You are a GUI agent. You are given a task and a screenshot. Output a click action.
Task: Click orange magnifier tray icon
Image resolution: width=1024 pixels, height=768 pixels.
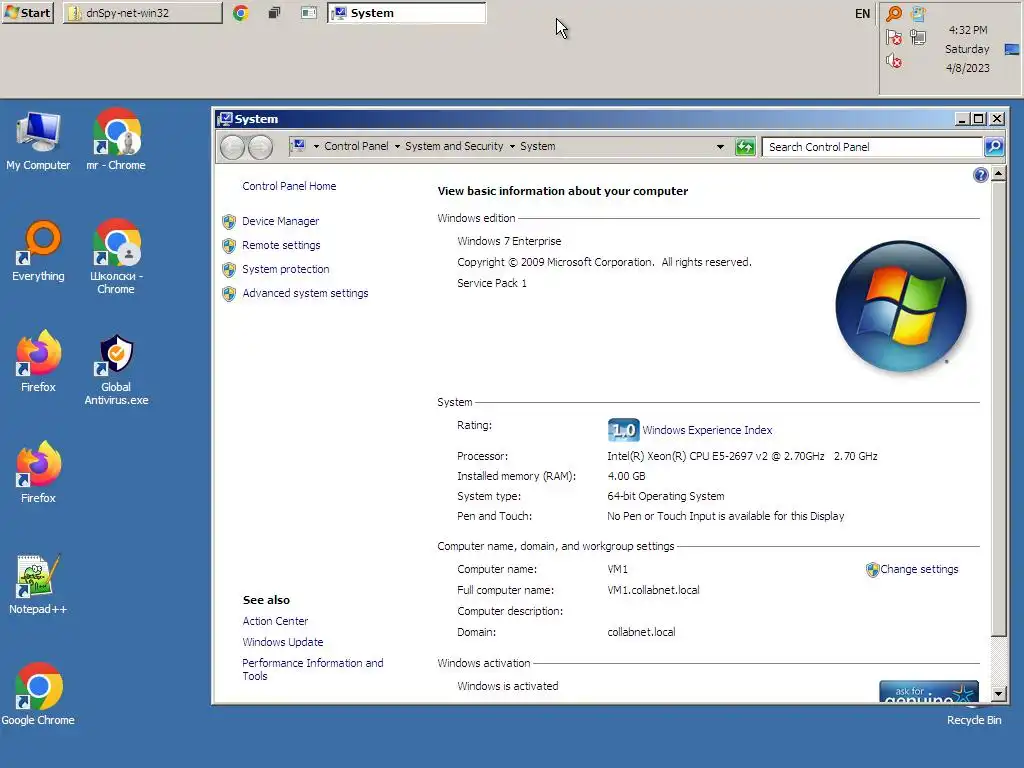click(x=893, y=14)
